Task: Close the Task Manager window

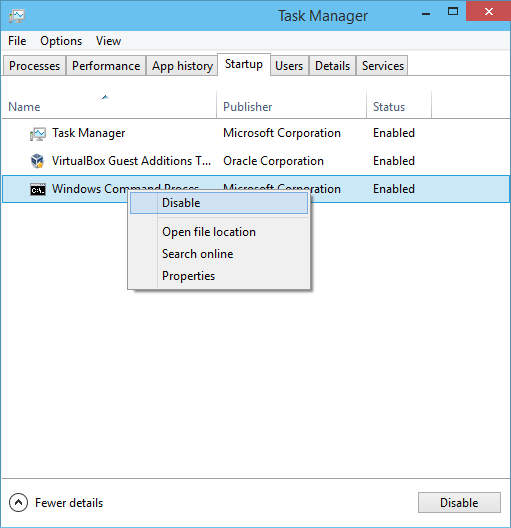Action: pos(488,11)
